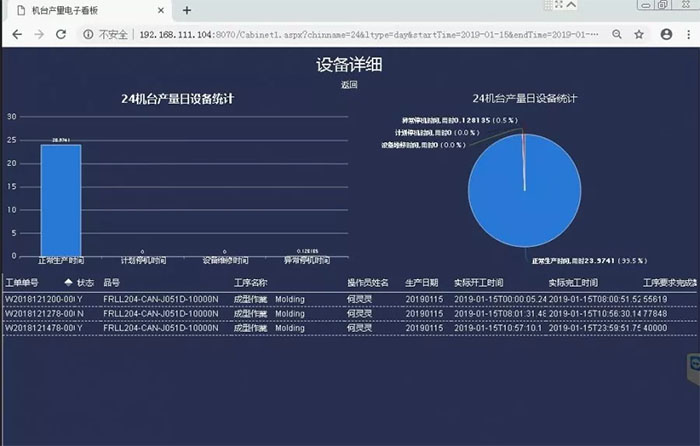
Task: Click the 返回 link under the title
Action: 349,85
